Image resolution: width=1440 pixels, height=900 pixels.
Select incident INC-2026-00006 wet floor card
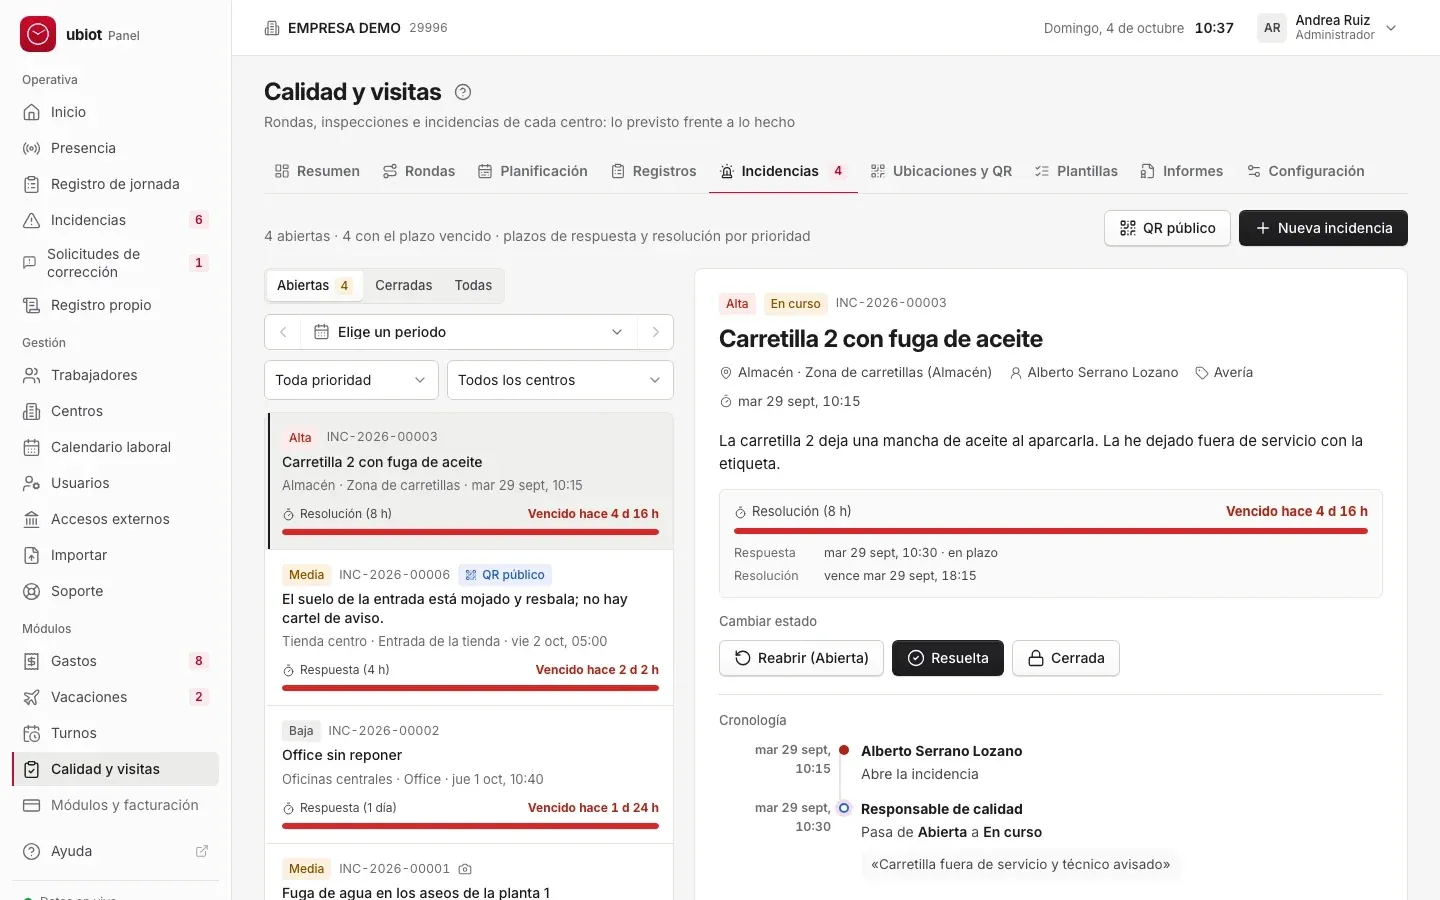[470, 628]
